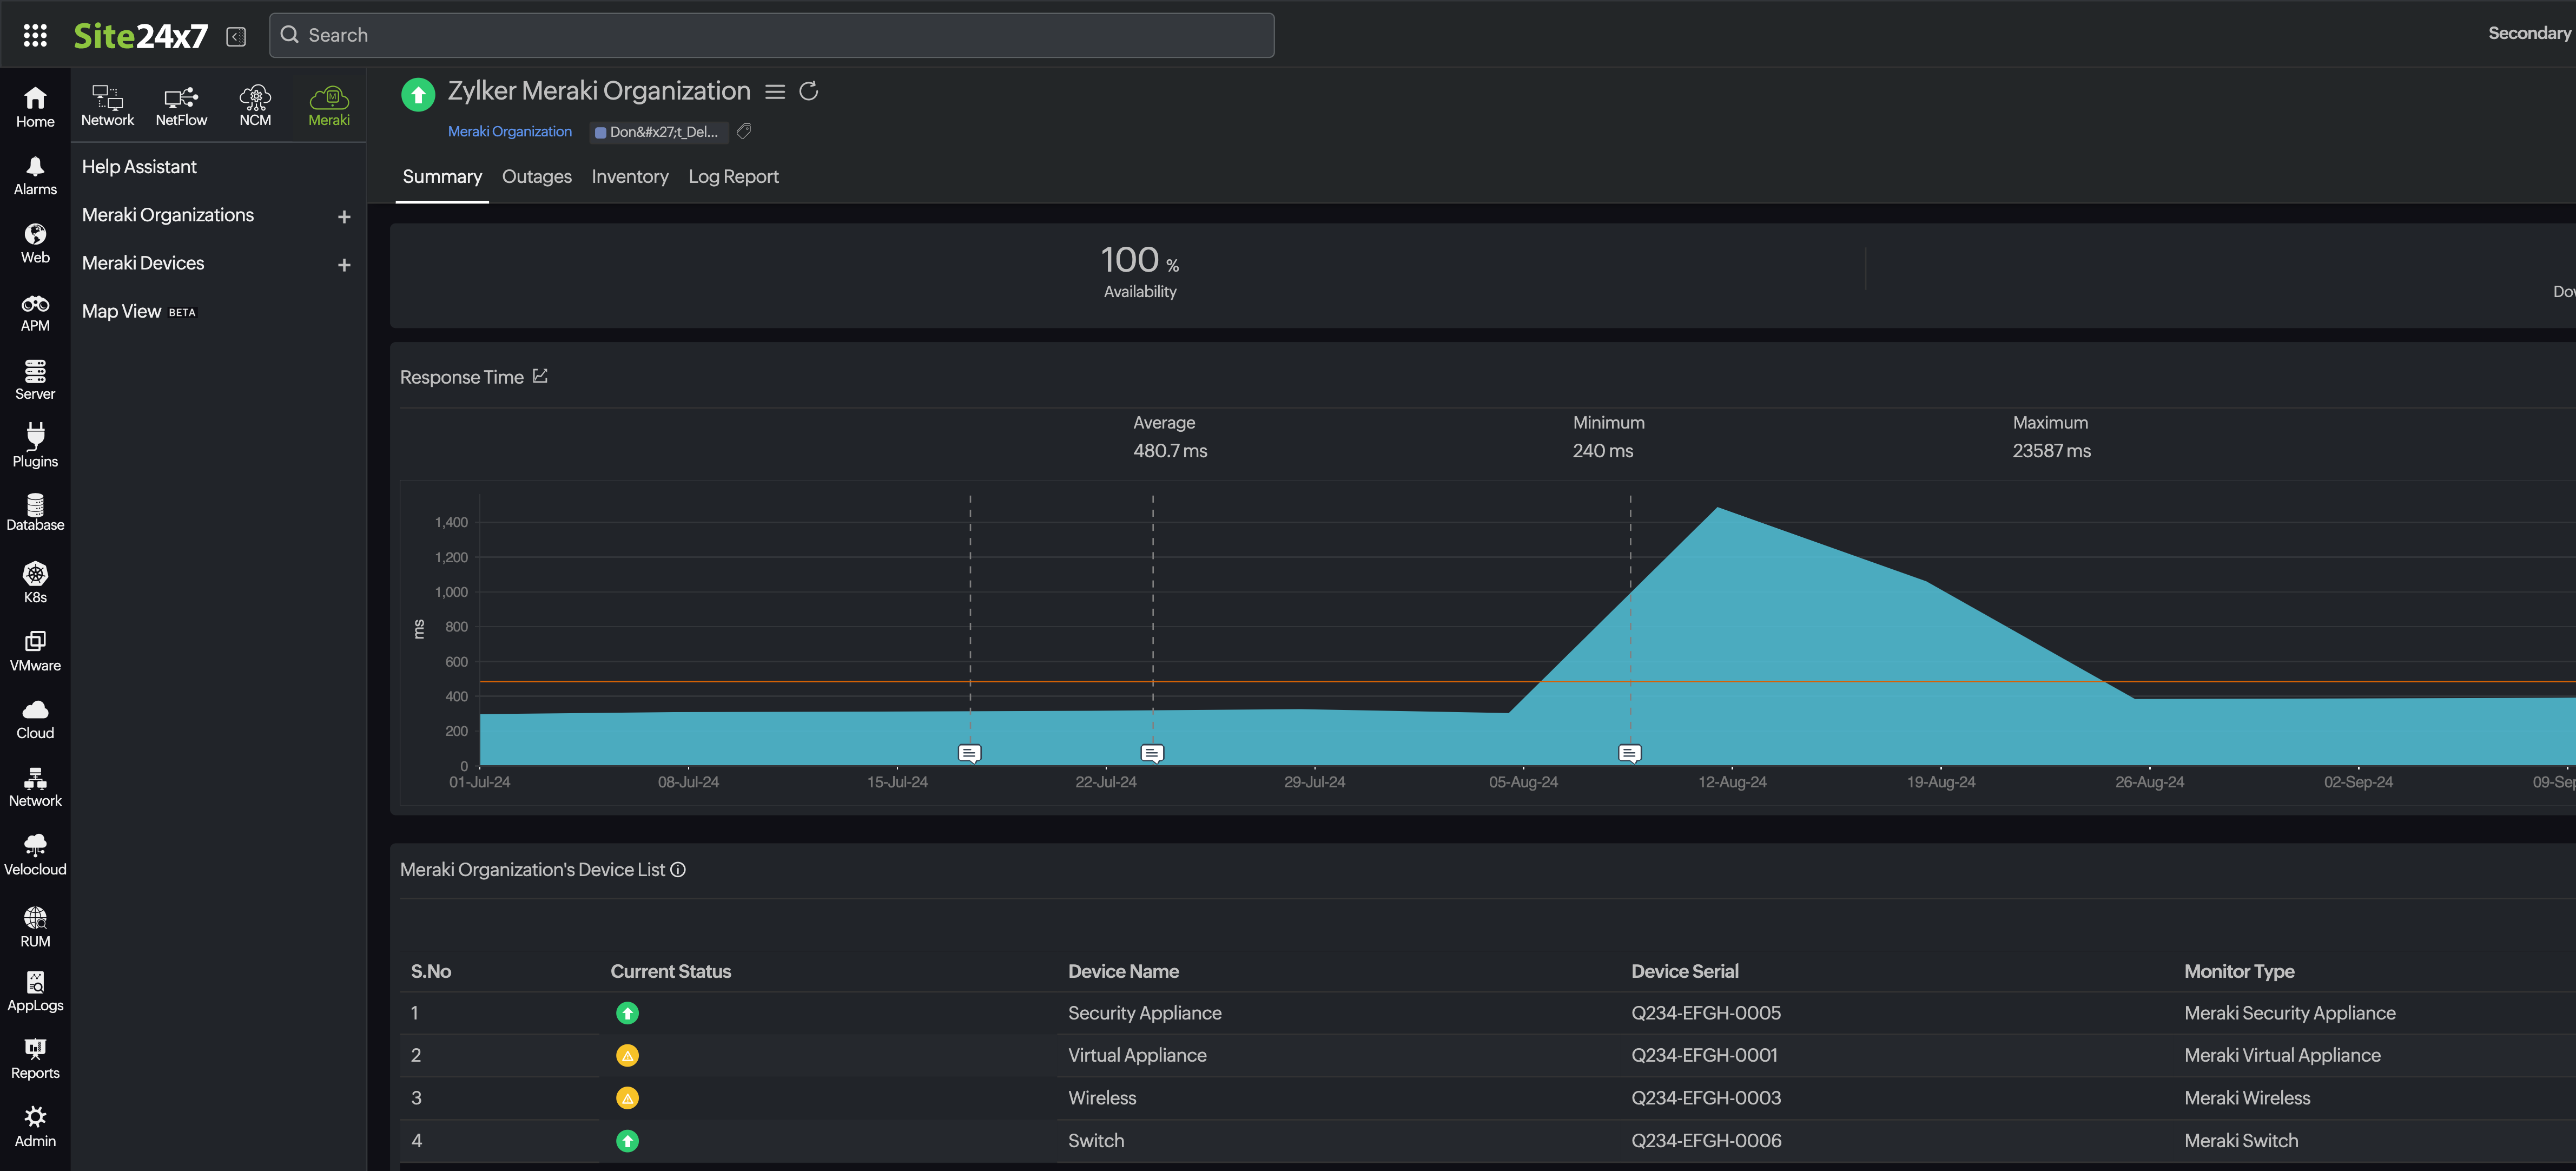Screen dimensions: 2576x1171
Task: Collapse the left navigation panel
Action: (x=235, y=36)
